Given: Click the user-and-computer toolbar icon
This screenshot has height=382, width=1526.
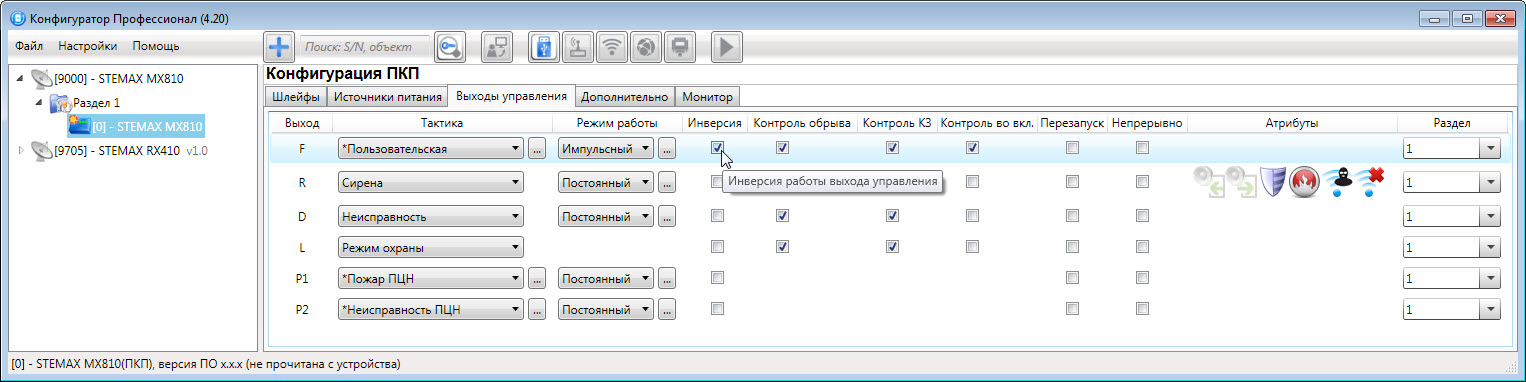Looking at the screenshot, I should click(497, 47).
